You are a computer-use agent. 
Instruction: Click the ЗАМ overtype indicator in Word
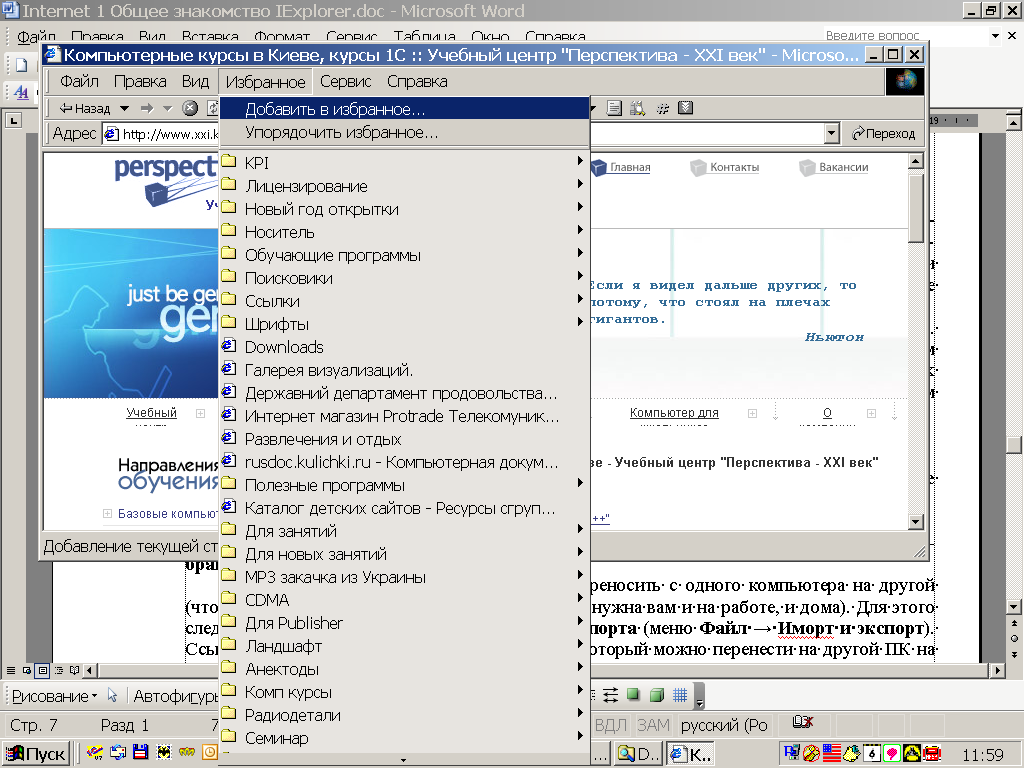[653, 725]
